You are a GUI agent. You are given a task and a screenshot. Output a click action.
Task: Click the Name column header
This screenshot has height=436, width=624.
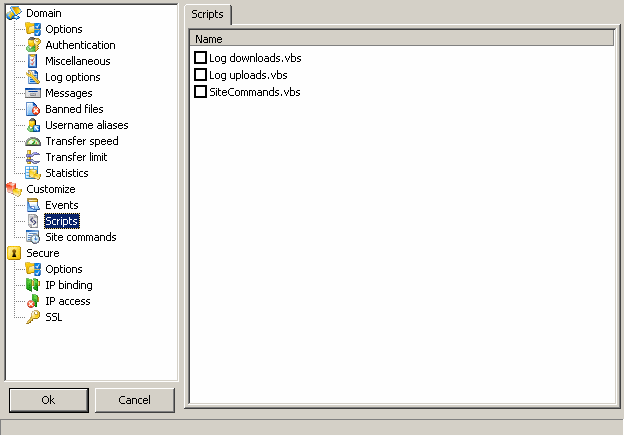tap(402, 39)
